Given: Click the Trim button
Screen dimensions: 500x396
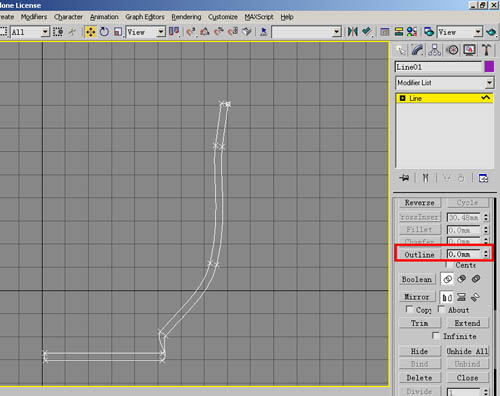Looking at the screenshot, I should click(420, 323).
